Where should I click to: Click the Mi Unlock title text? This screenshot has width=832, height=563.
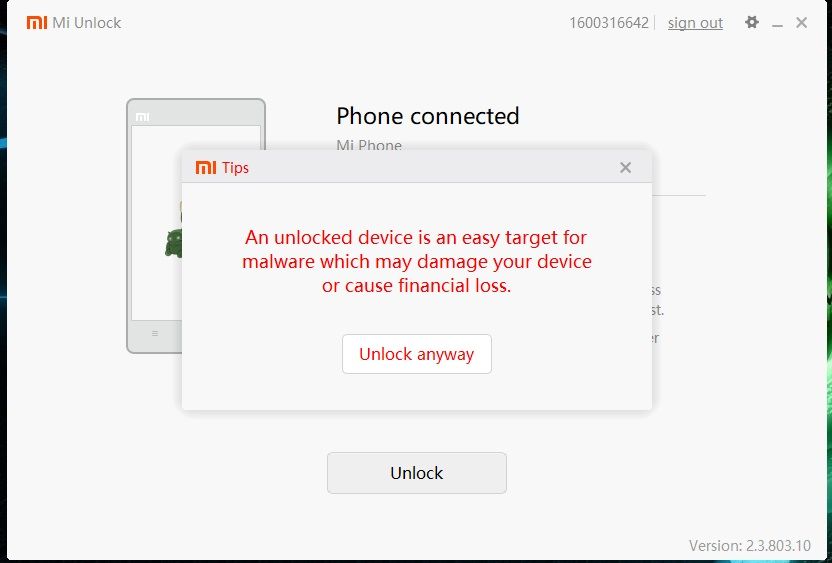click(86, 23)
